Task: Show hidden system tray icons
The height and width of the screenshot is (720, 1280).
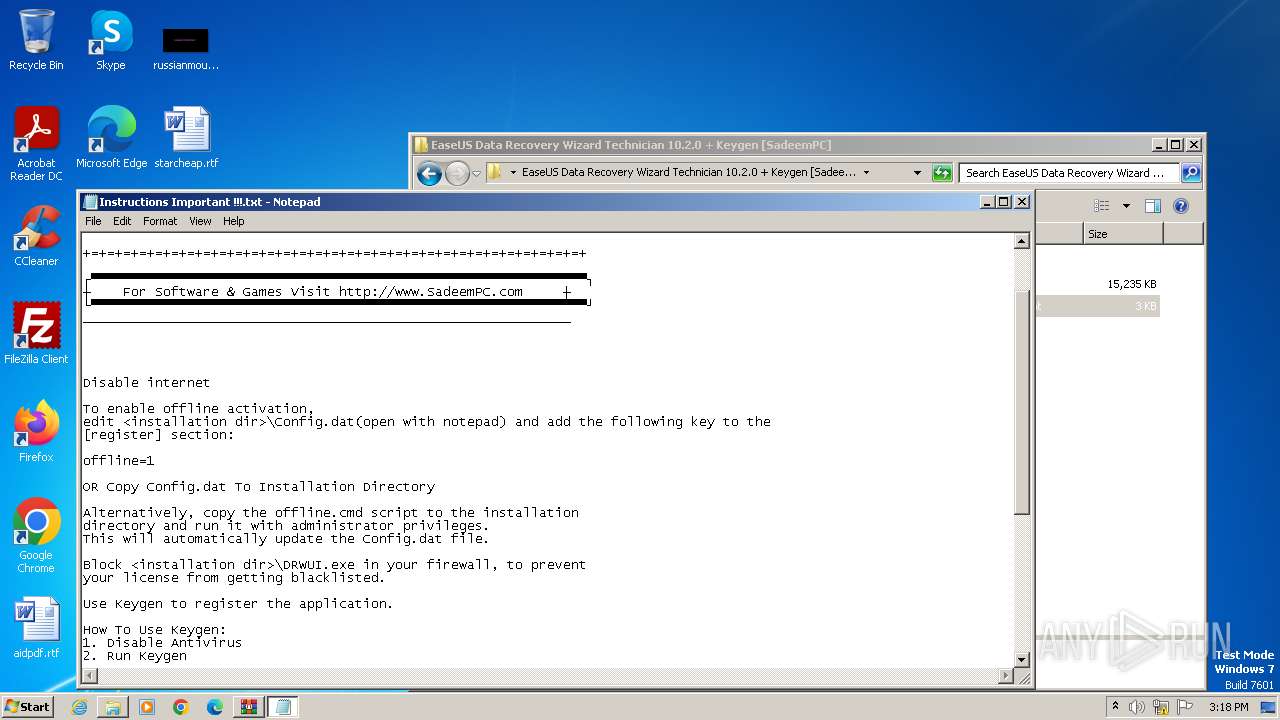Action: tap(1115, 707)
